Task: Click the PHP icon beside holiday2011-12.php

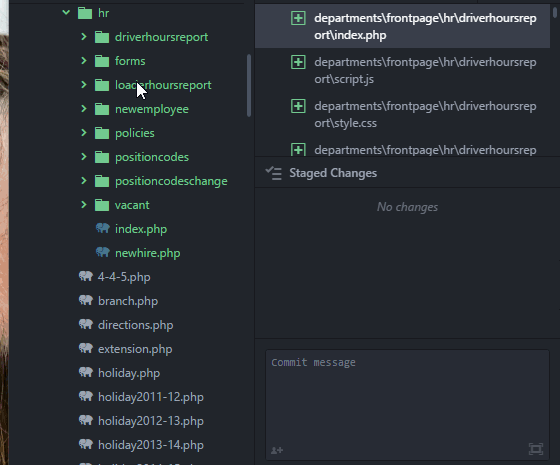Action: click(86, 396)
